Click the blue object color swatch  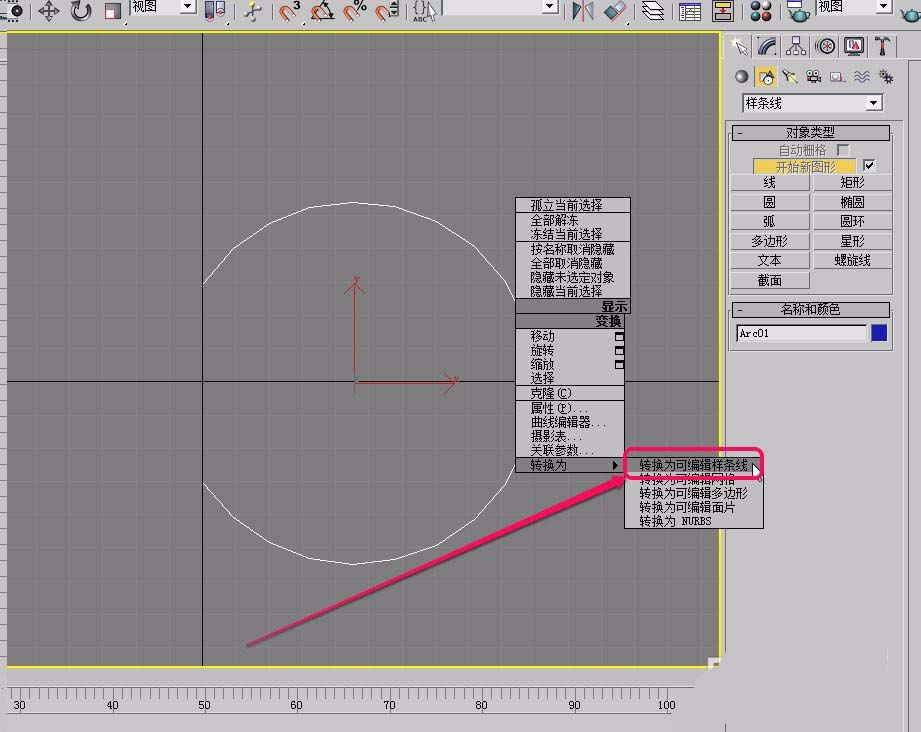[x=879, y=333]
